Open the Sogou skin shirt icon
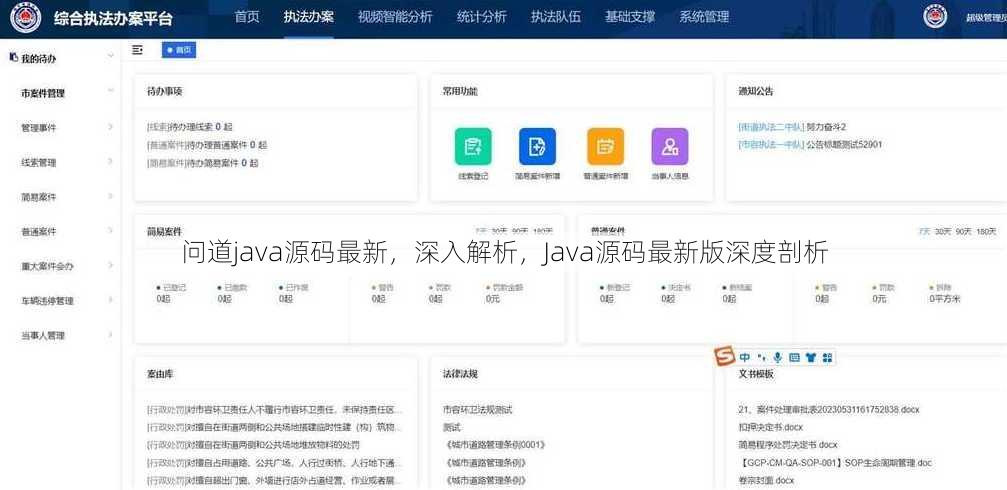The width and height of the screenshot is (1007, 490). (810, 357)
